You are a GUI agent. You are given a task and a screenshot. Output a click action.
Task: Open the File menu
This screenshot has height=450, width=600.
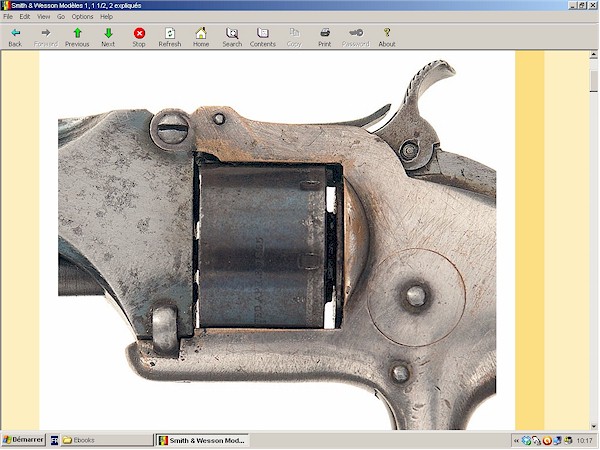point(8,17)
